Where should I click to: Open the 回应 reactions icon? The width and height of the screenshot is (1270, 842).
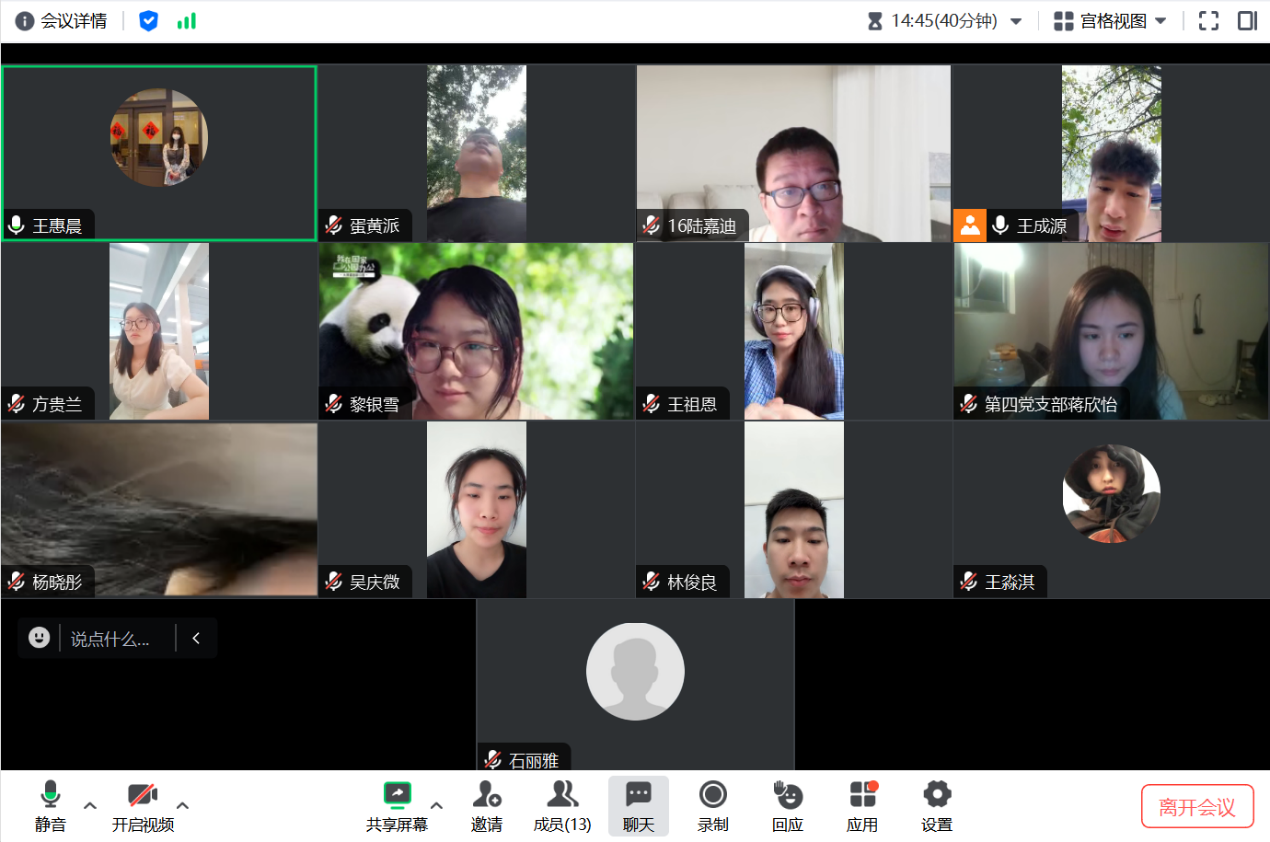click(788, 805)
